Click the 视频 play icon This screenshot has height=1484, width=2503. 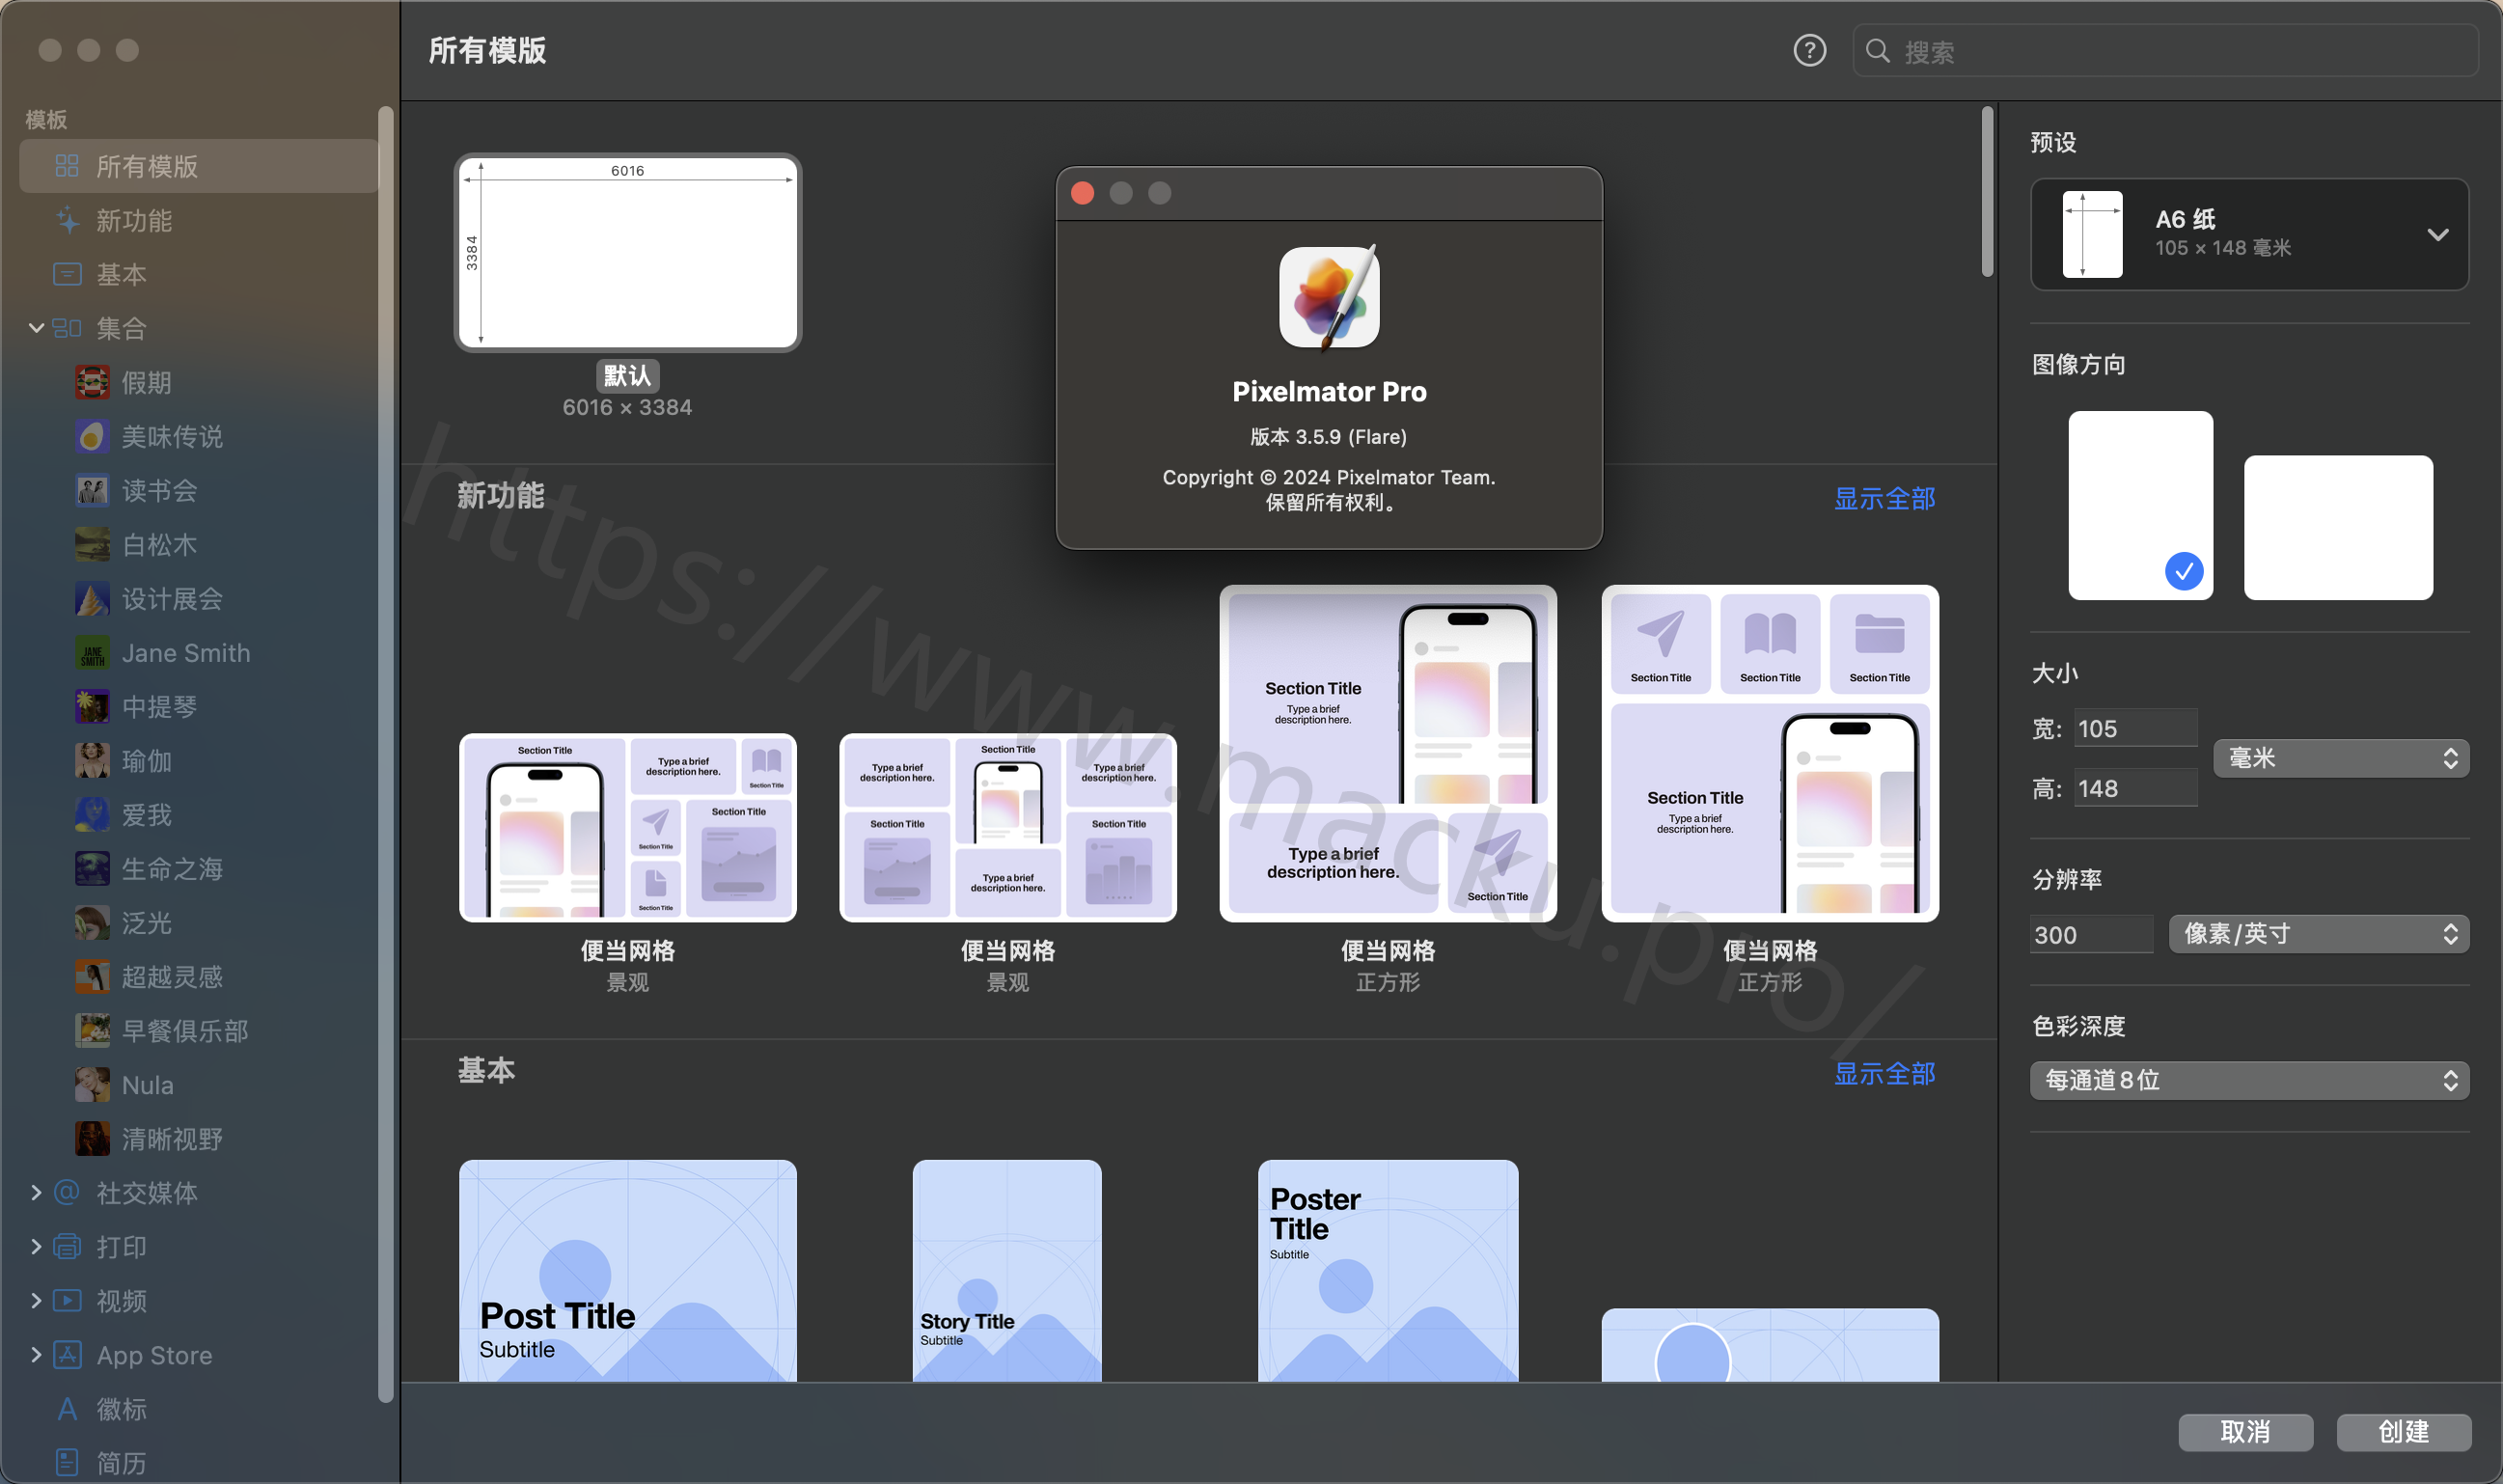click(x=67, y=1300)
